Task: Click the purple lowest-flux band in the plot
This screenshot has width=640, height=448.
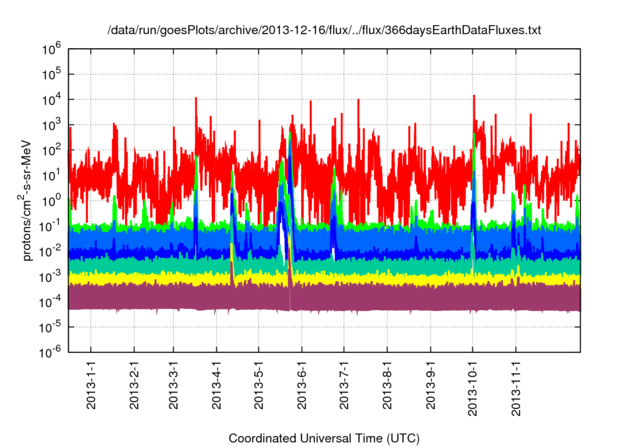Action: pos(324,298)
